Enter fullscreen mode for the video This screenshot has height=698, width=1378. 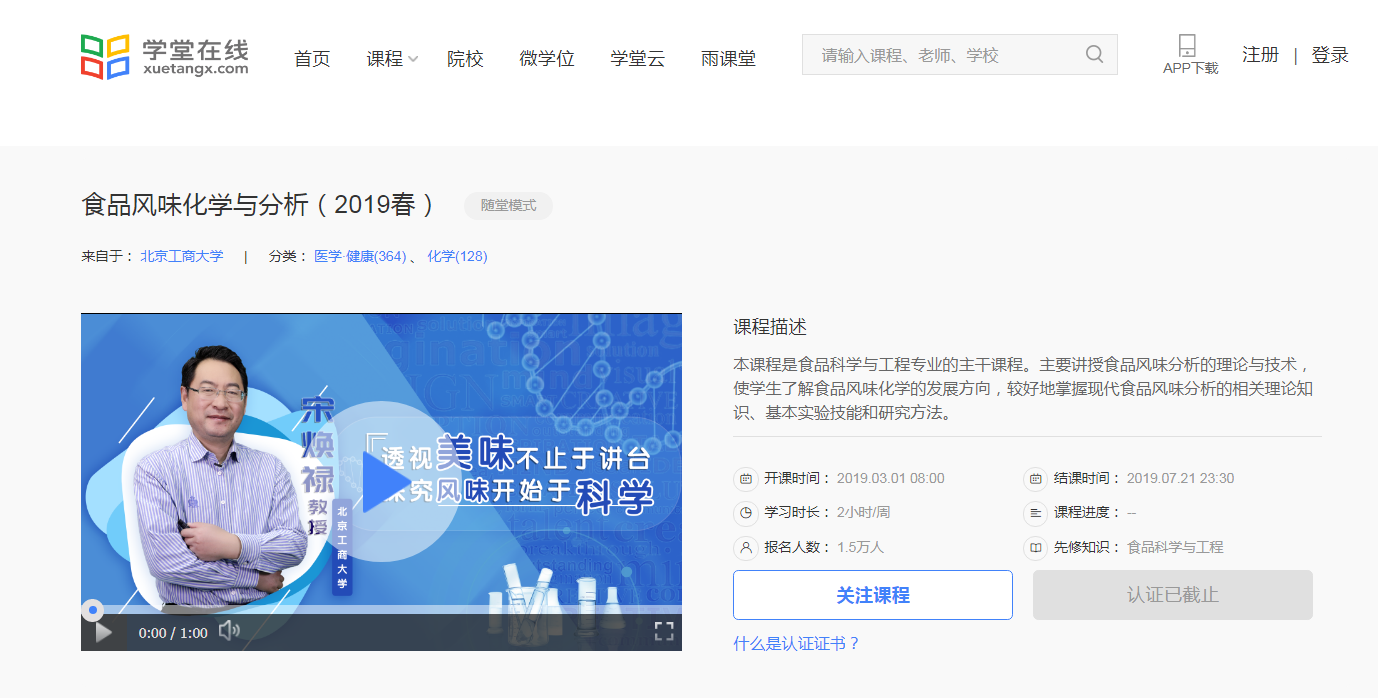coord(663,631)
